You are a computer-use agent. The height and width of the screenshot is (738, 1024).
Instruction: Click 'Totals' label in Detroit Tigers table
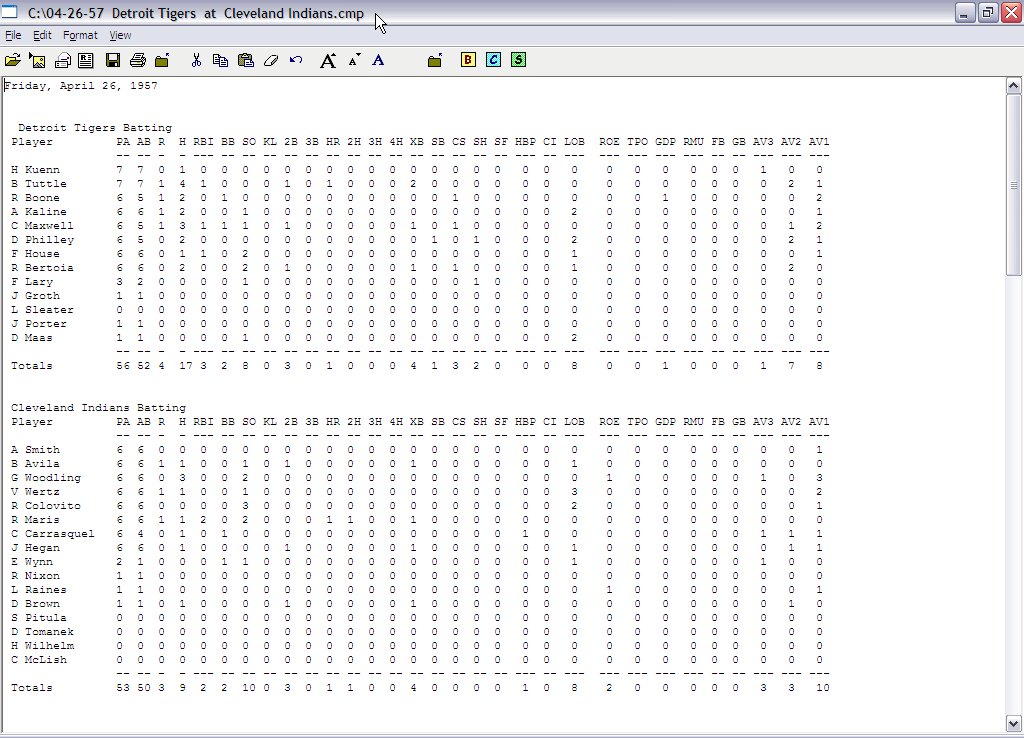pos(31,366)
